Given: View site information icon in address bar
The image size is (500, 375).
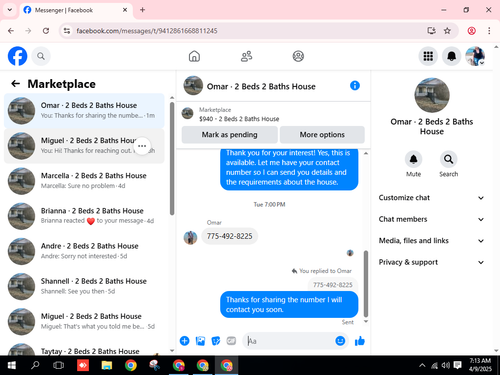Looking at the screenshot, I should [x=67, y=31].
